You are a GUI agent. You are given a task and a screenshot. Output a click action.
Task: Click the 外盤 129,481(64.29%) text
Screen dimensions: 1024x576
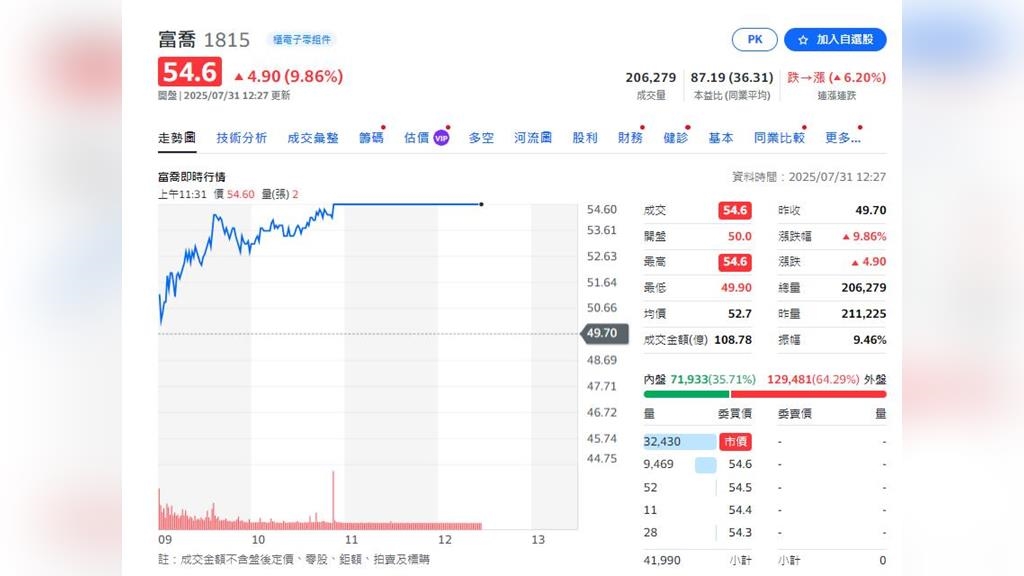[x=826, y=379]
